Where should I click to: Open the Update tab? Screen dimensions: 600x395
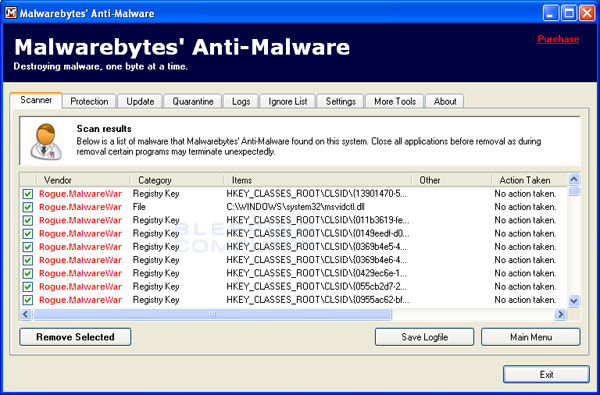140,101
